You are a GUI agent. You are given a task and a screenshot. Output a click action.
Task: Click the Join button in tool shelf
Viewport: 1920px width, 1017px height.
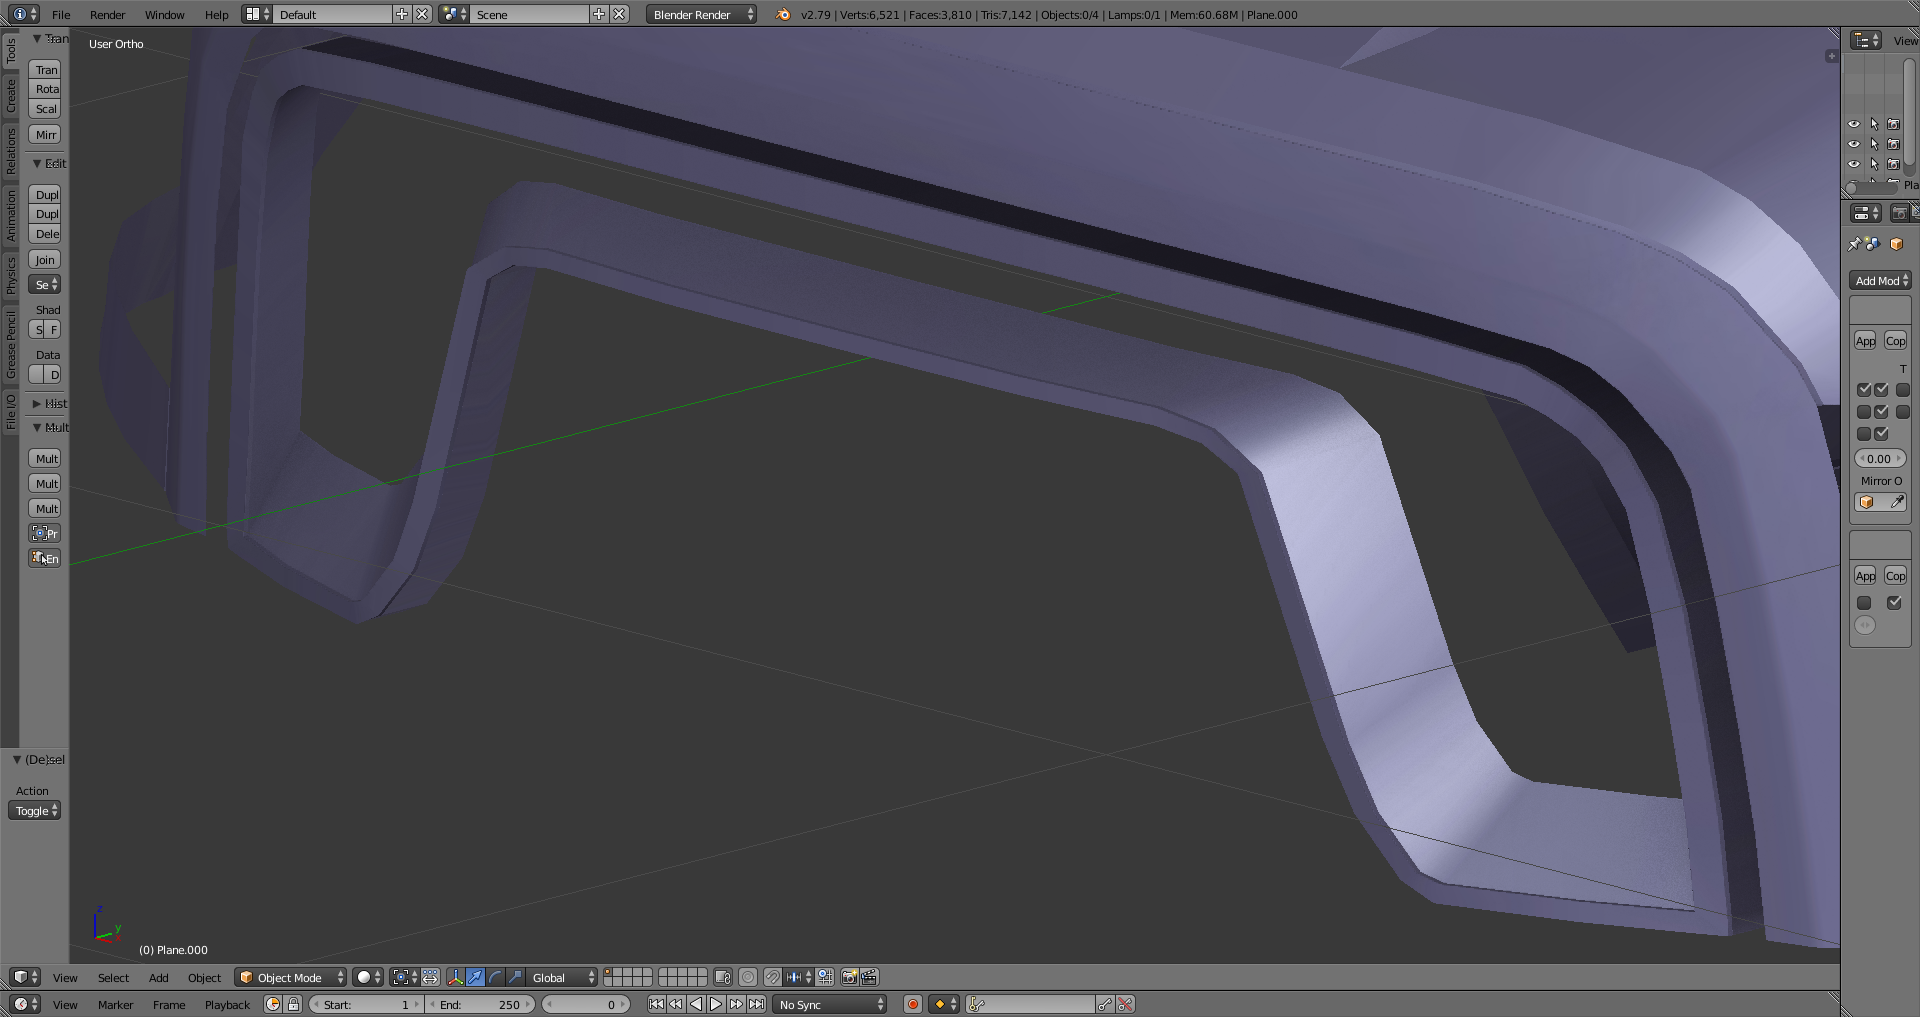pos(45,260)
